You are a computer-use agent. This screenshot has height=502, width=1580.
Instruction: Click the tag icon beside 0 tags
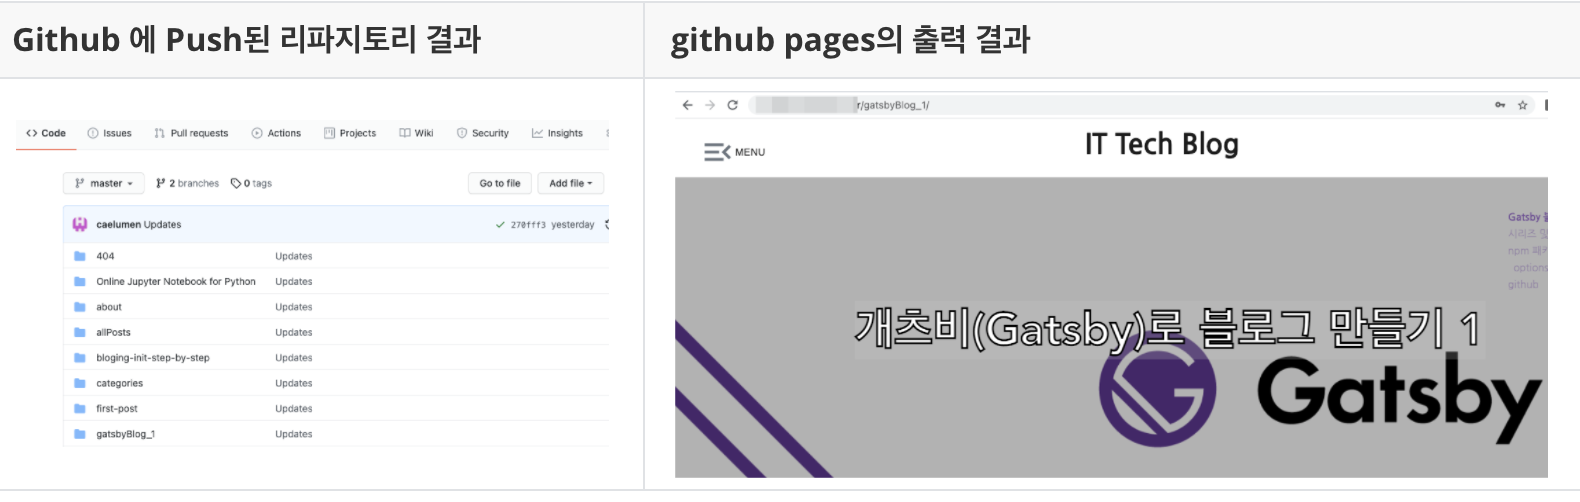pos(236,183)
